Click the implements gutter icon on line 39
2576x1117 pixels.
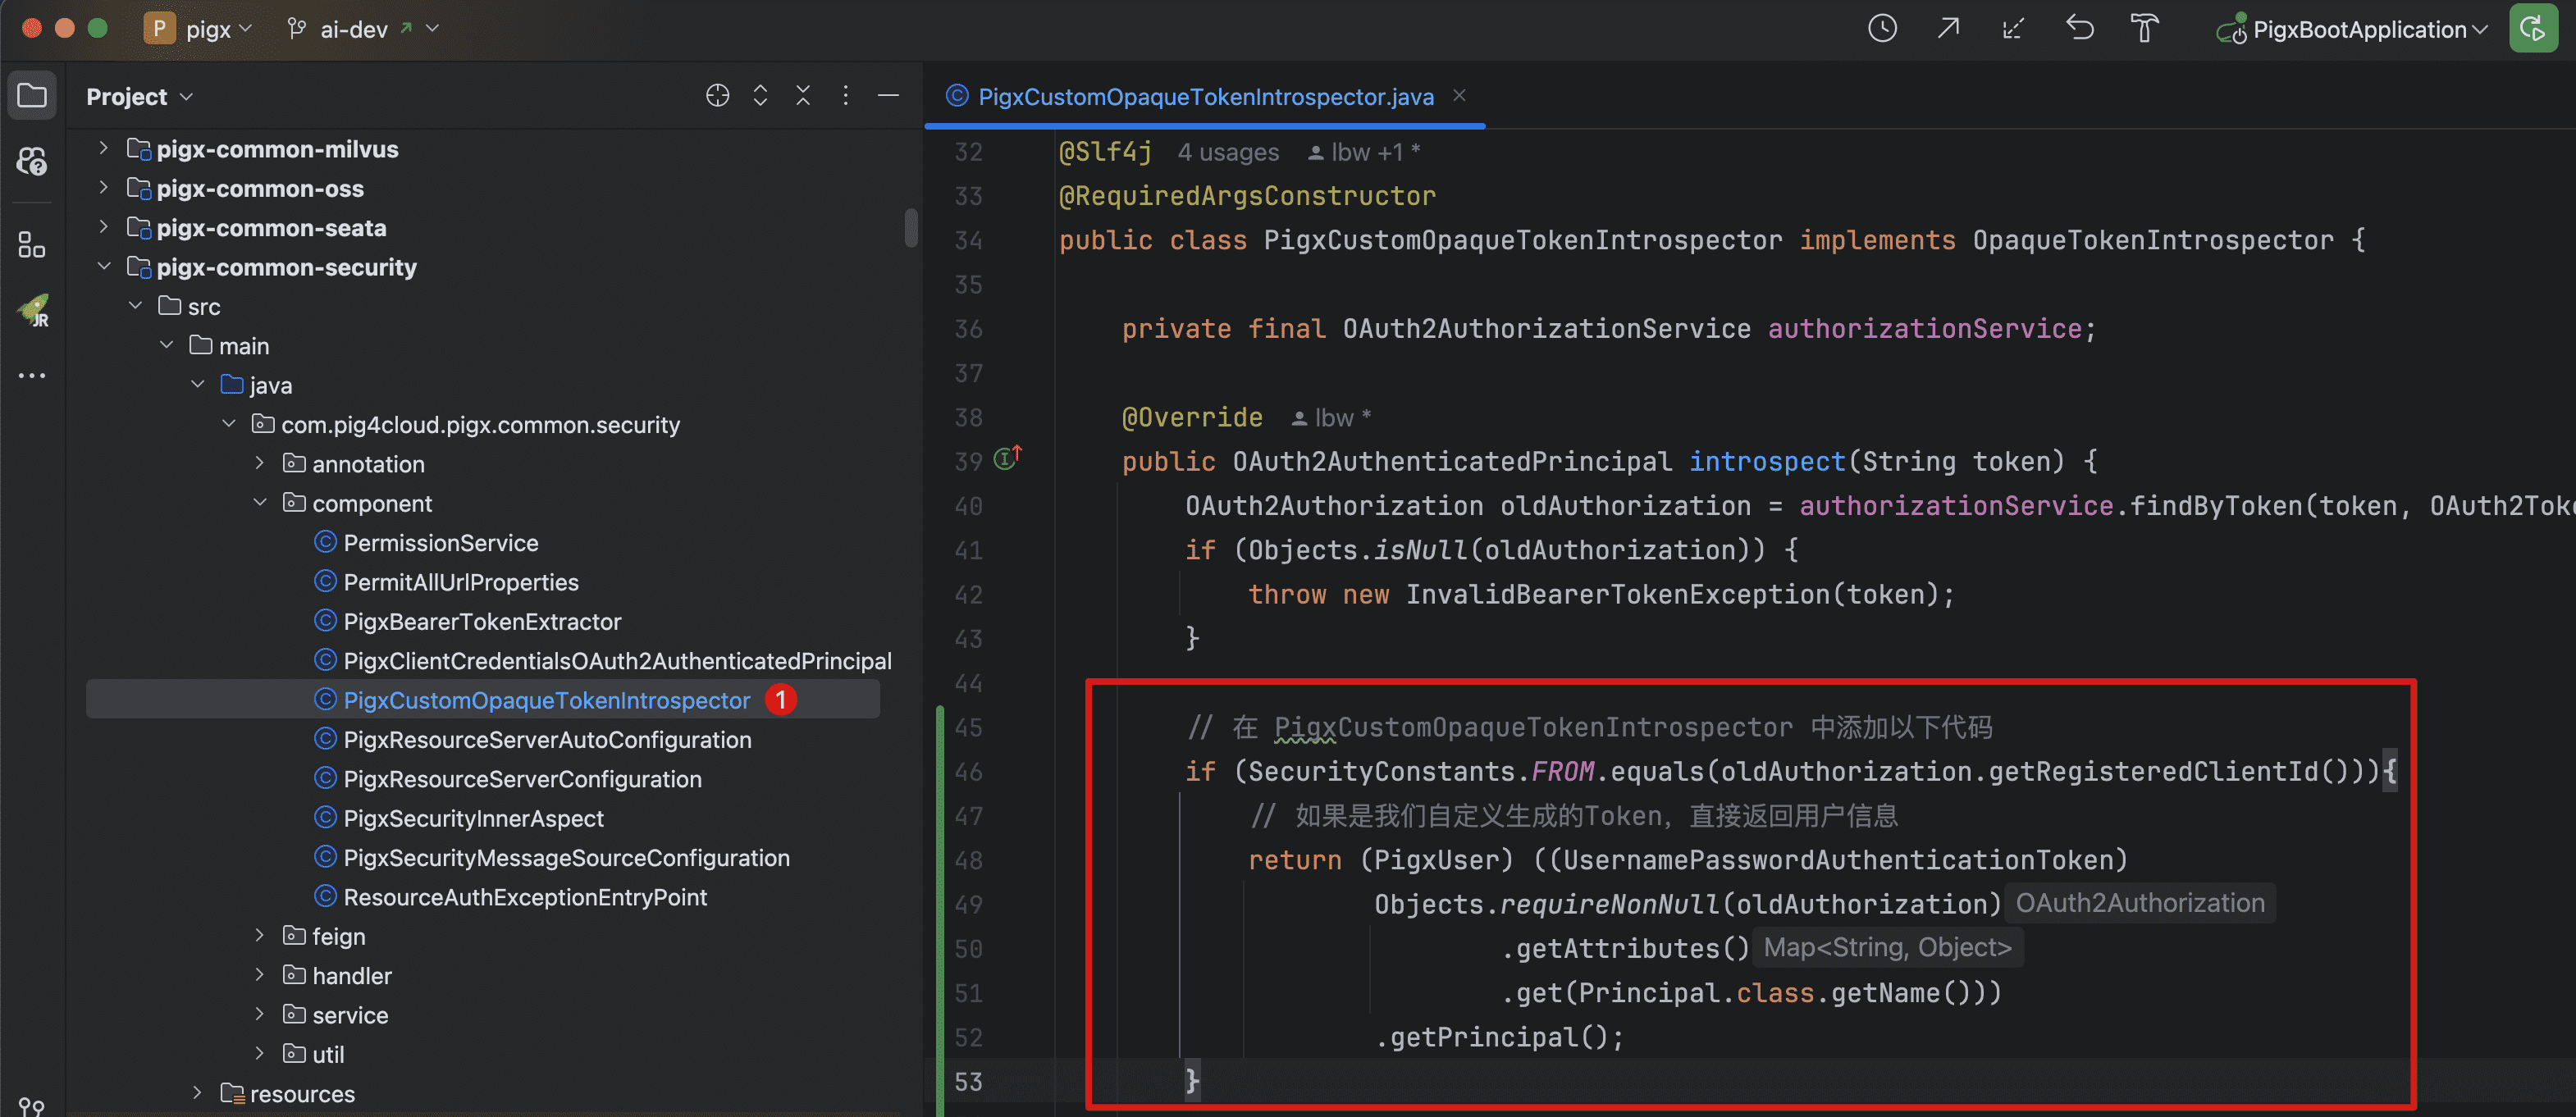(x=1007, y=459)
